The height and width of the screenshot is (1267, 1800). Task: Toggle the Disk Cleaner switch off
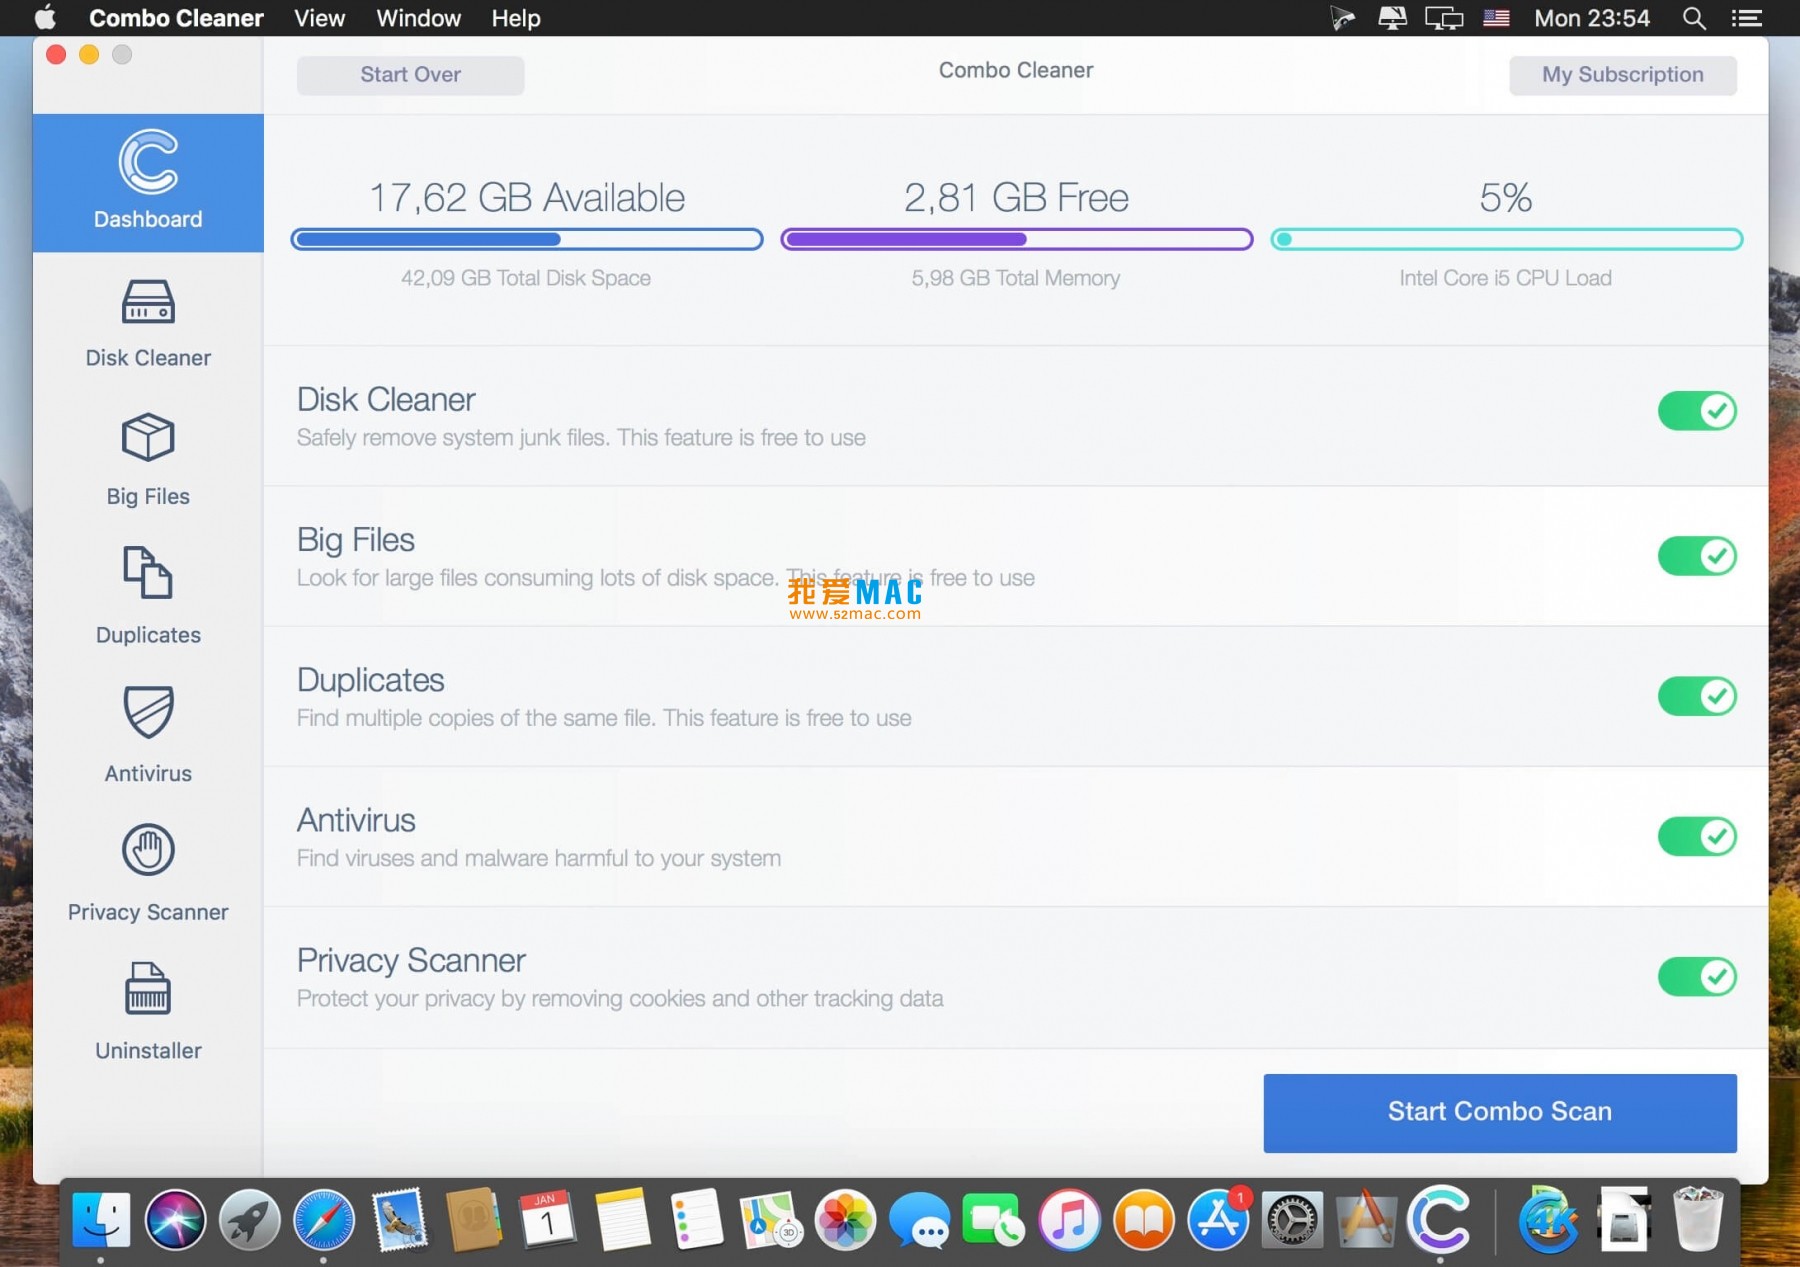click(x=1697, y=410)
